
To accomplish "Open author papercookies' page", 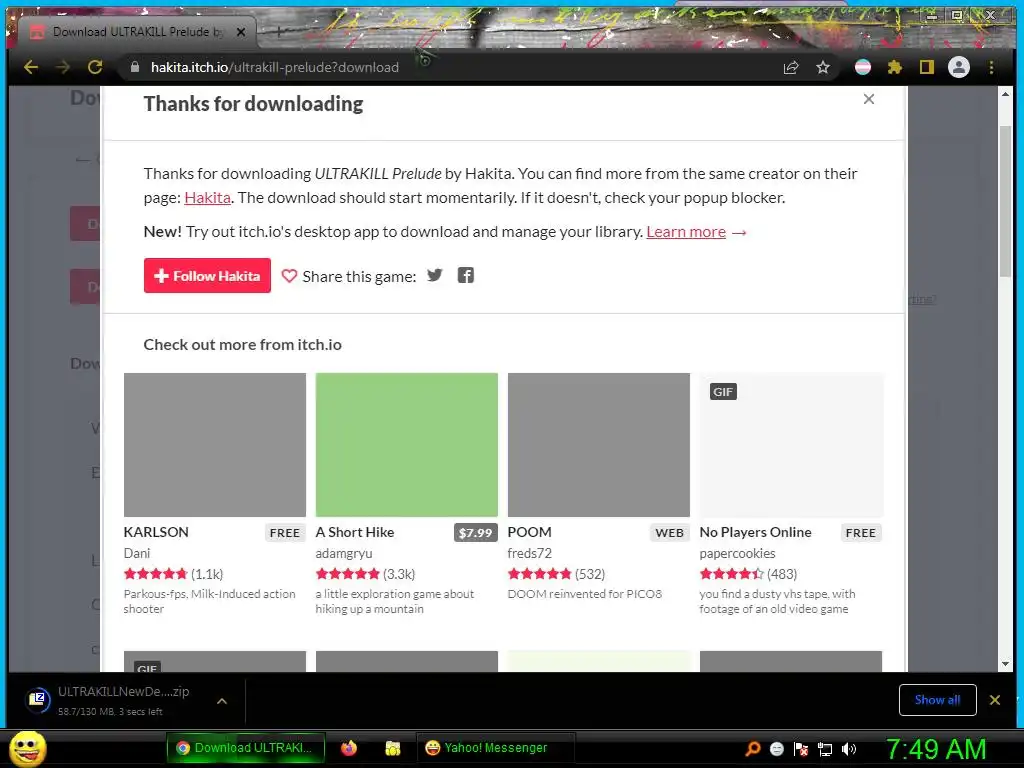I will click(737, 553).
